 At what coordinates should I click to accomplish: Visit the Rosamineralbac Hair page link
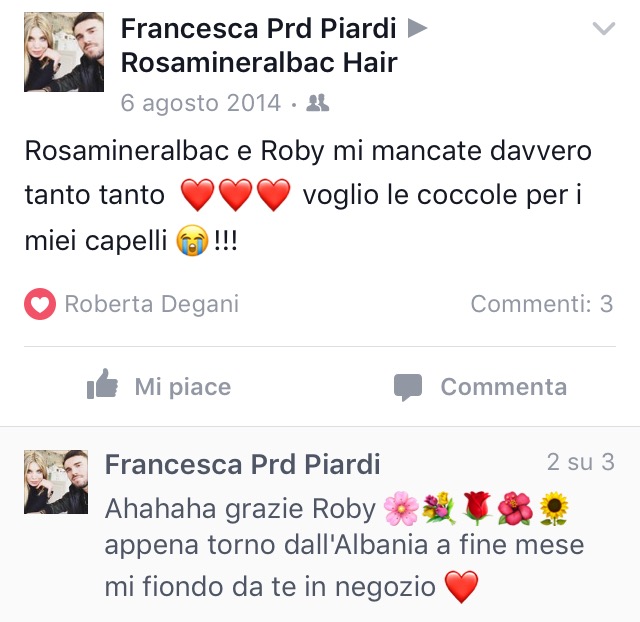click(259, 63)
